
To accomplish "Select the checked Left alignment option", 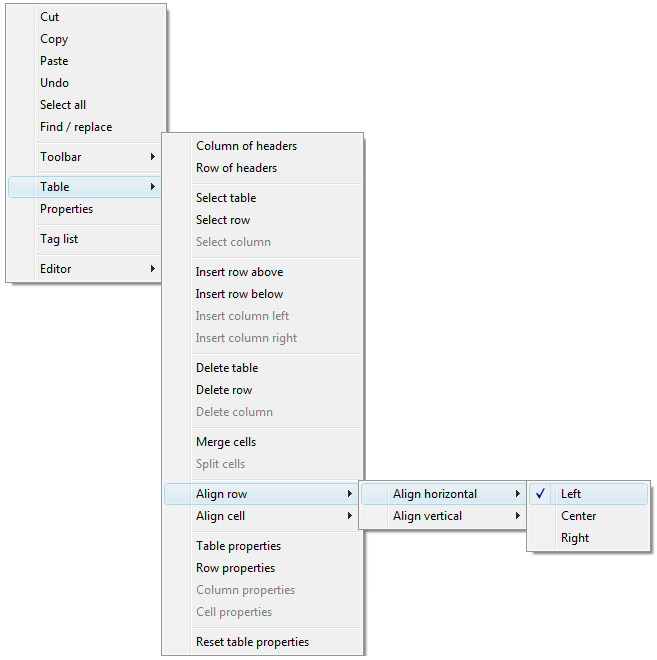I will click(x=588, y=494).
